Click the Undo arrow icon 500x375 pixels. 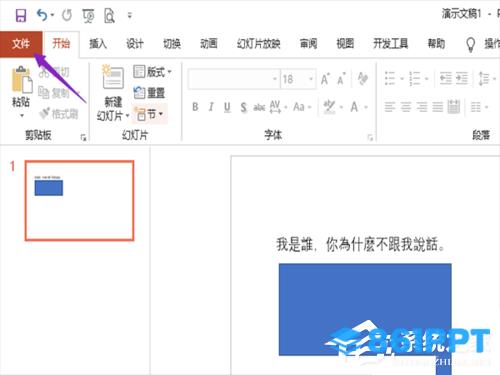click(42, 15)
